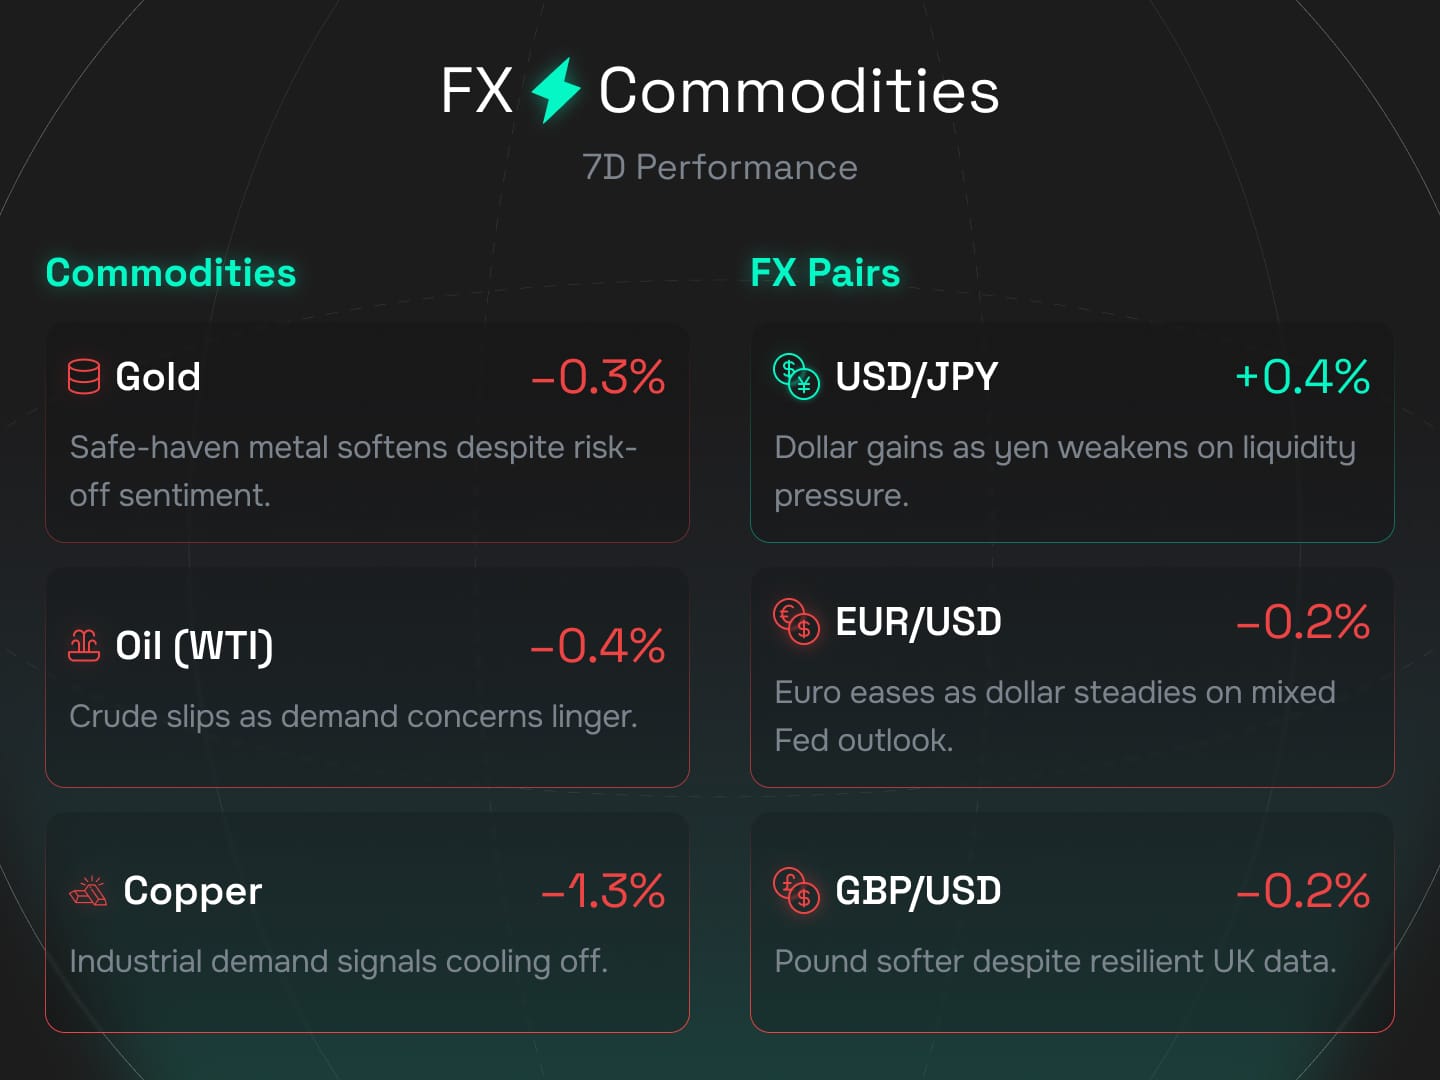Open the GBP/USD pair label
Screen dimensions: 1440x1080
tap(918, 890)
